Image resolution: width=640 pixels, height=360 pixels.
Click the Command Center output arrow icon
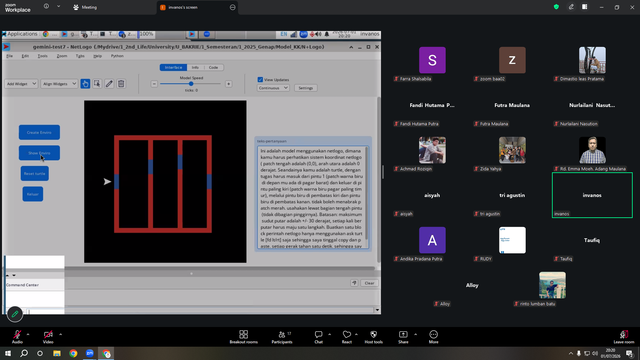pos(354,283)
